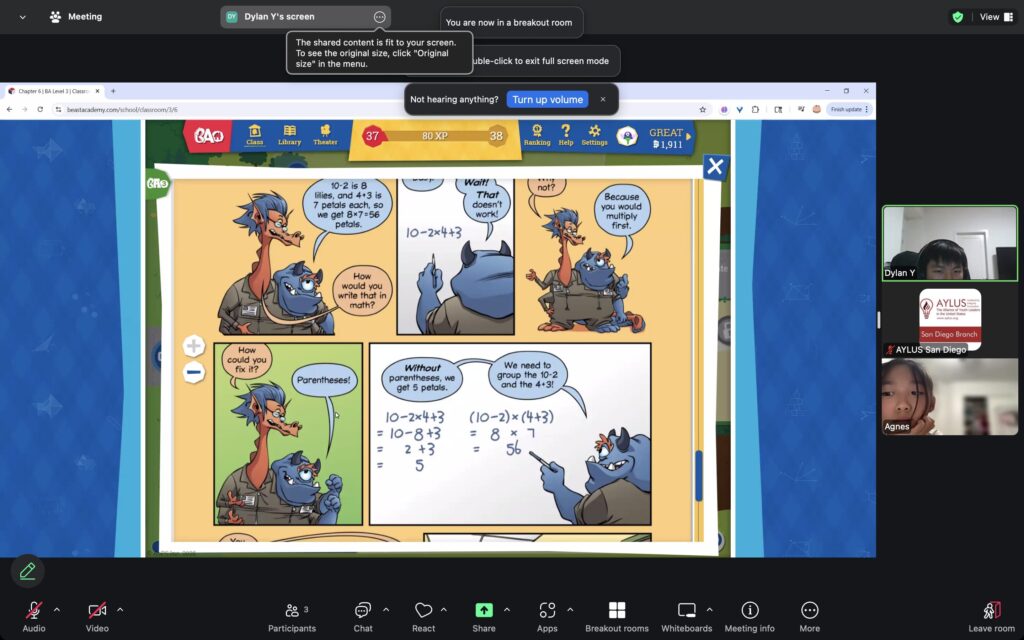This screenshot has width=1024, height=640.
Task: Start camera with the Video button
Action: coord(97,611)
